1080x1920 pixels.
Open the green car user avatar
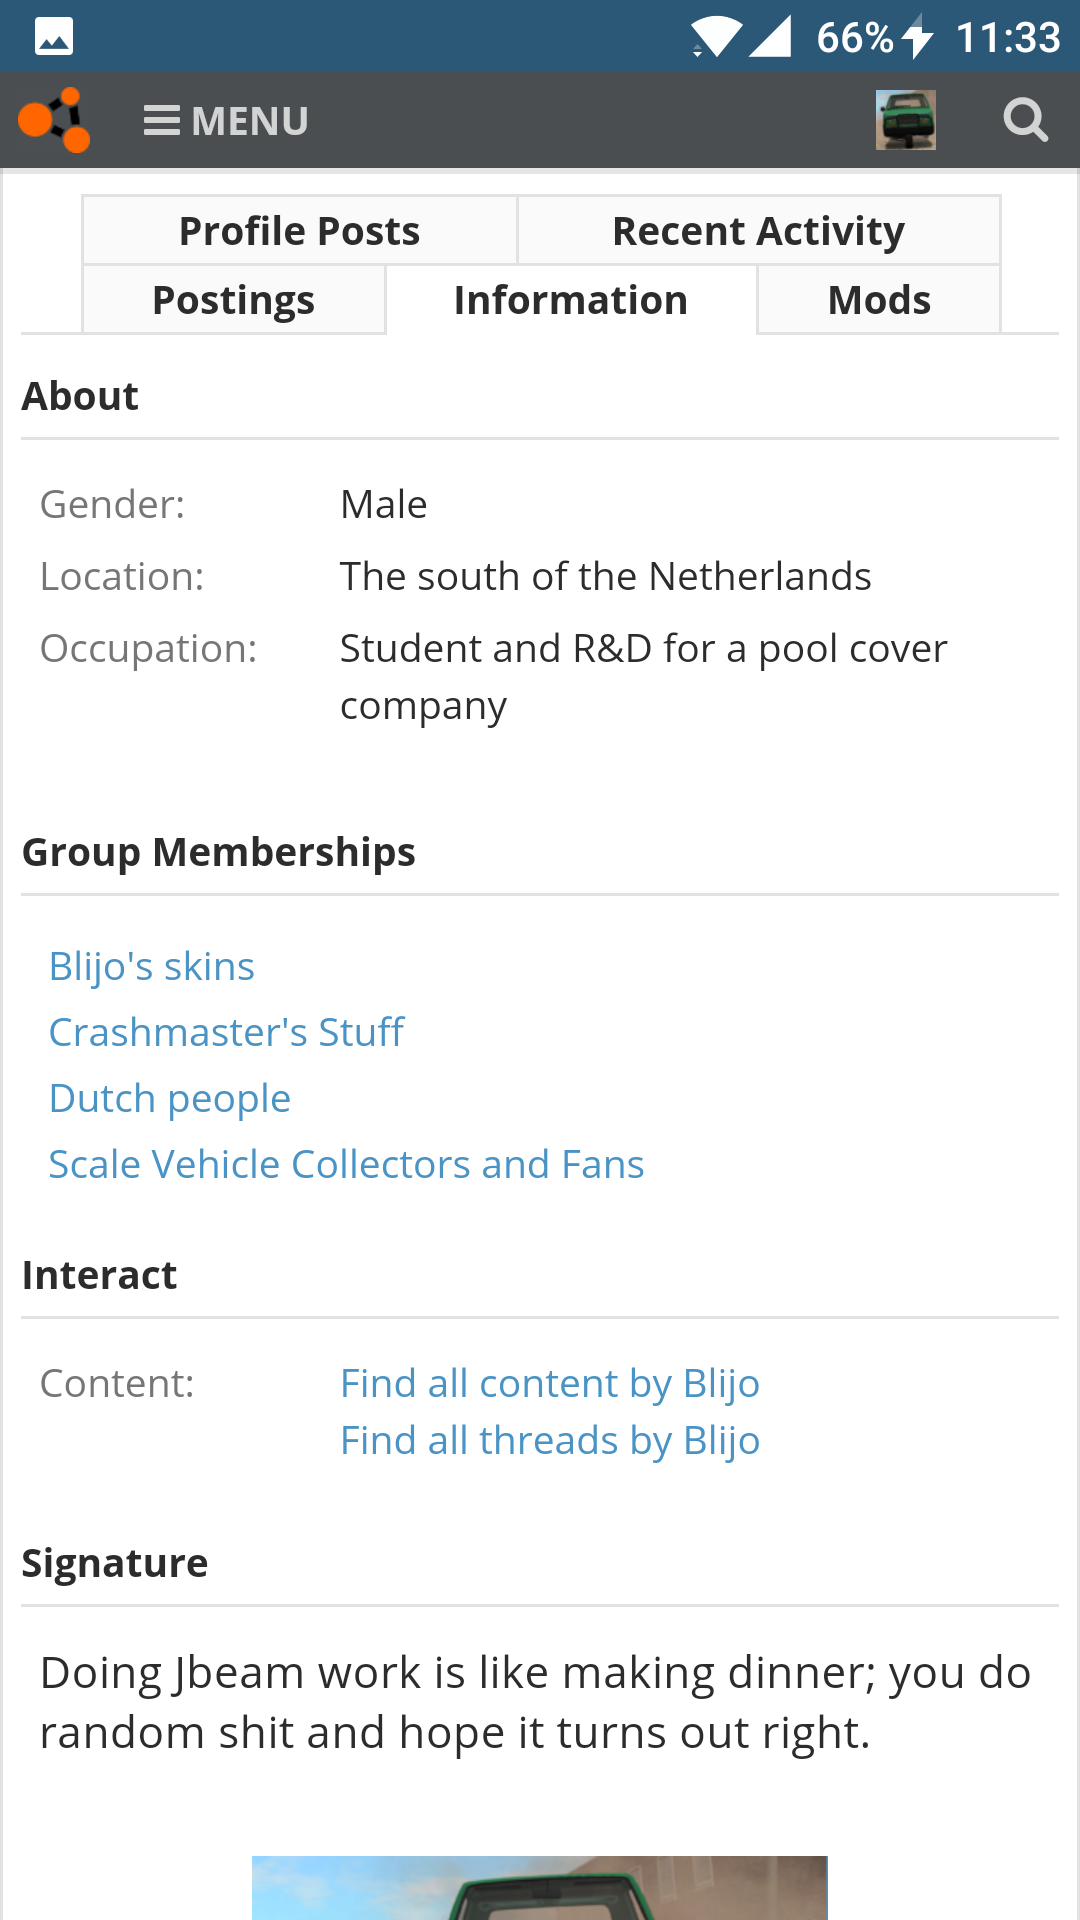click(x=906, y=120)
